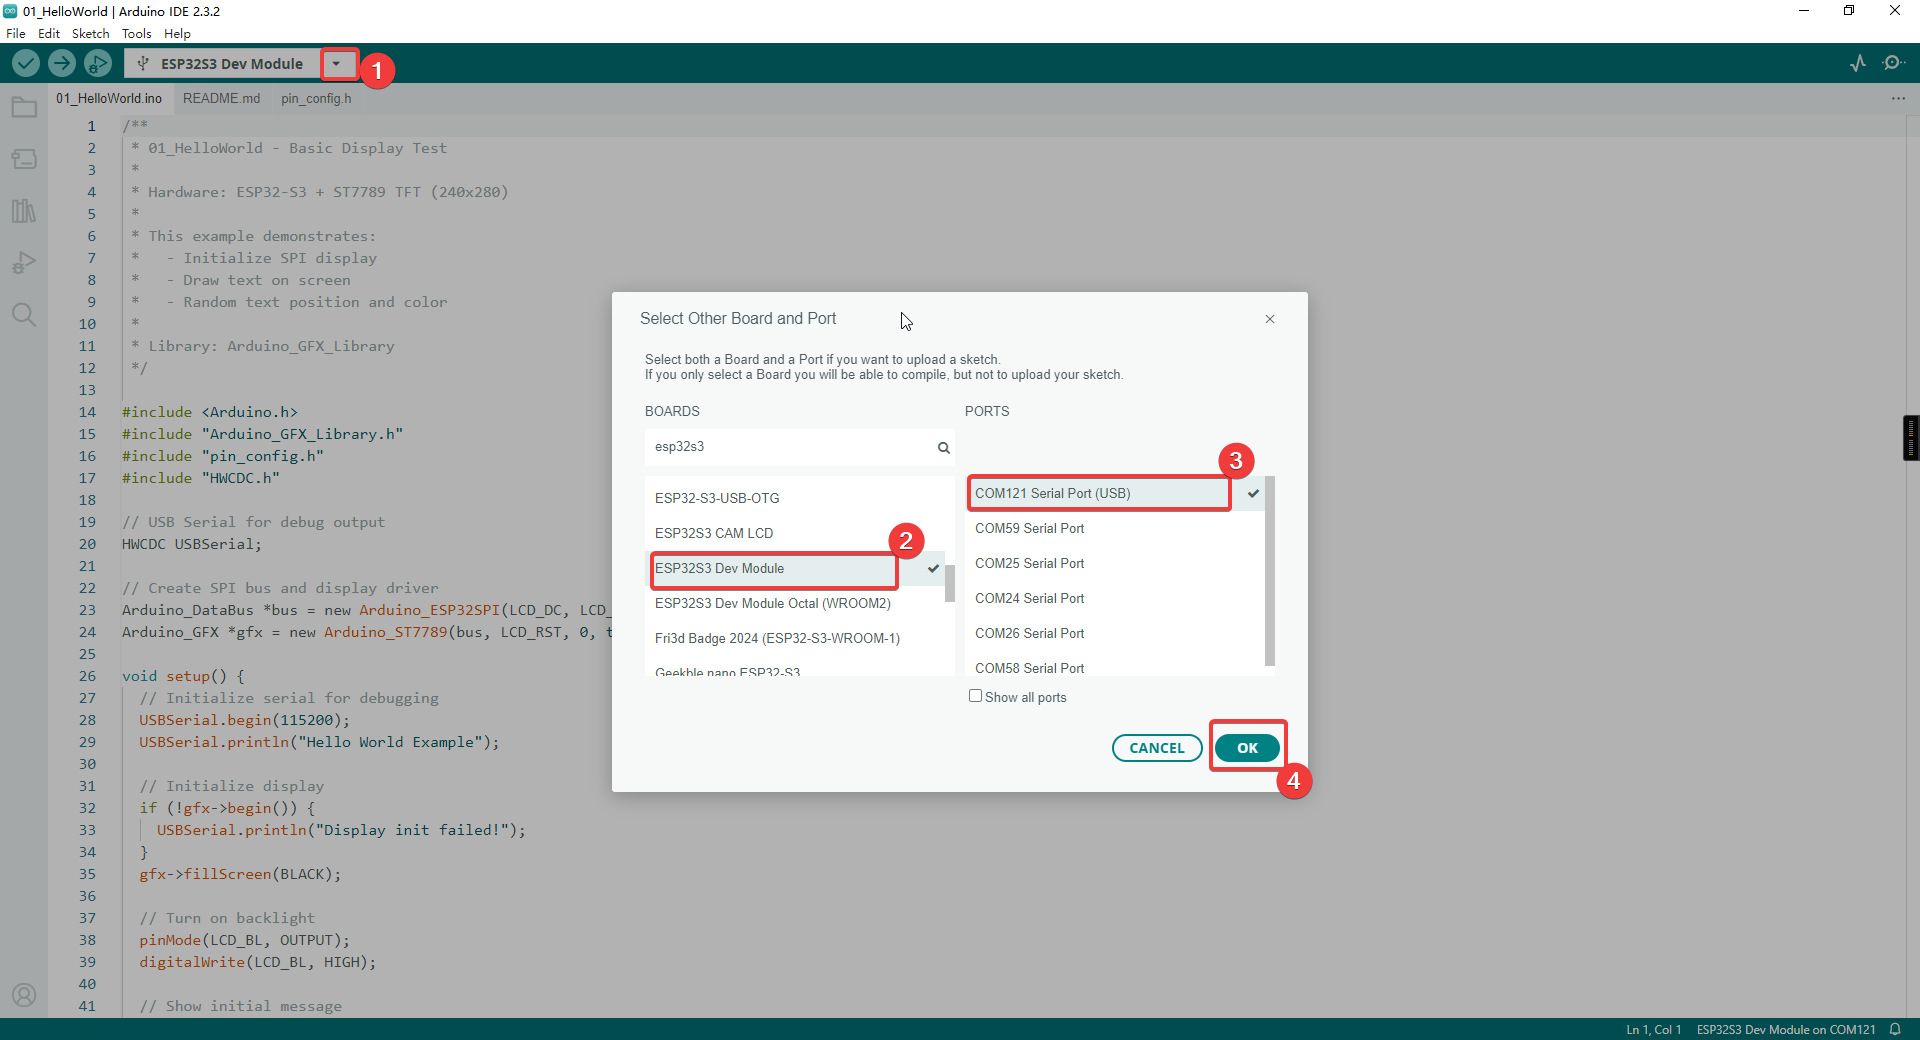Click the void setup() code line
The width and height of the screenshot is (1920, 1040).
[x=183, y=676]
